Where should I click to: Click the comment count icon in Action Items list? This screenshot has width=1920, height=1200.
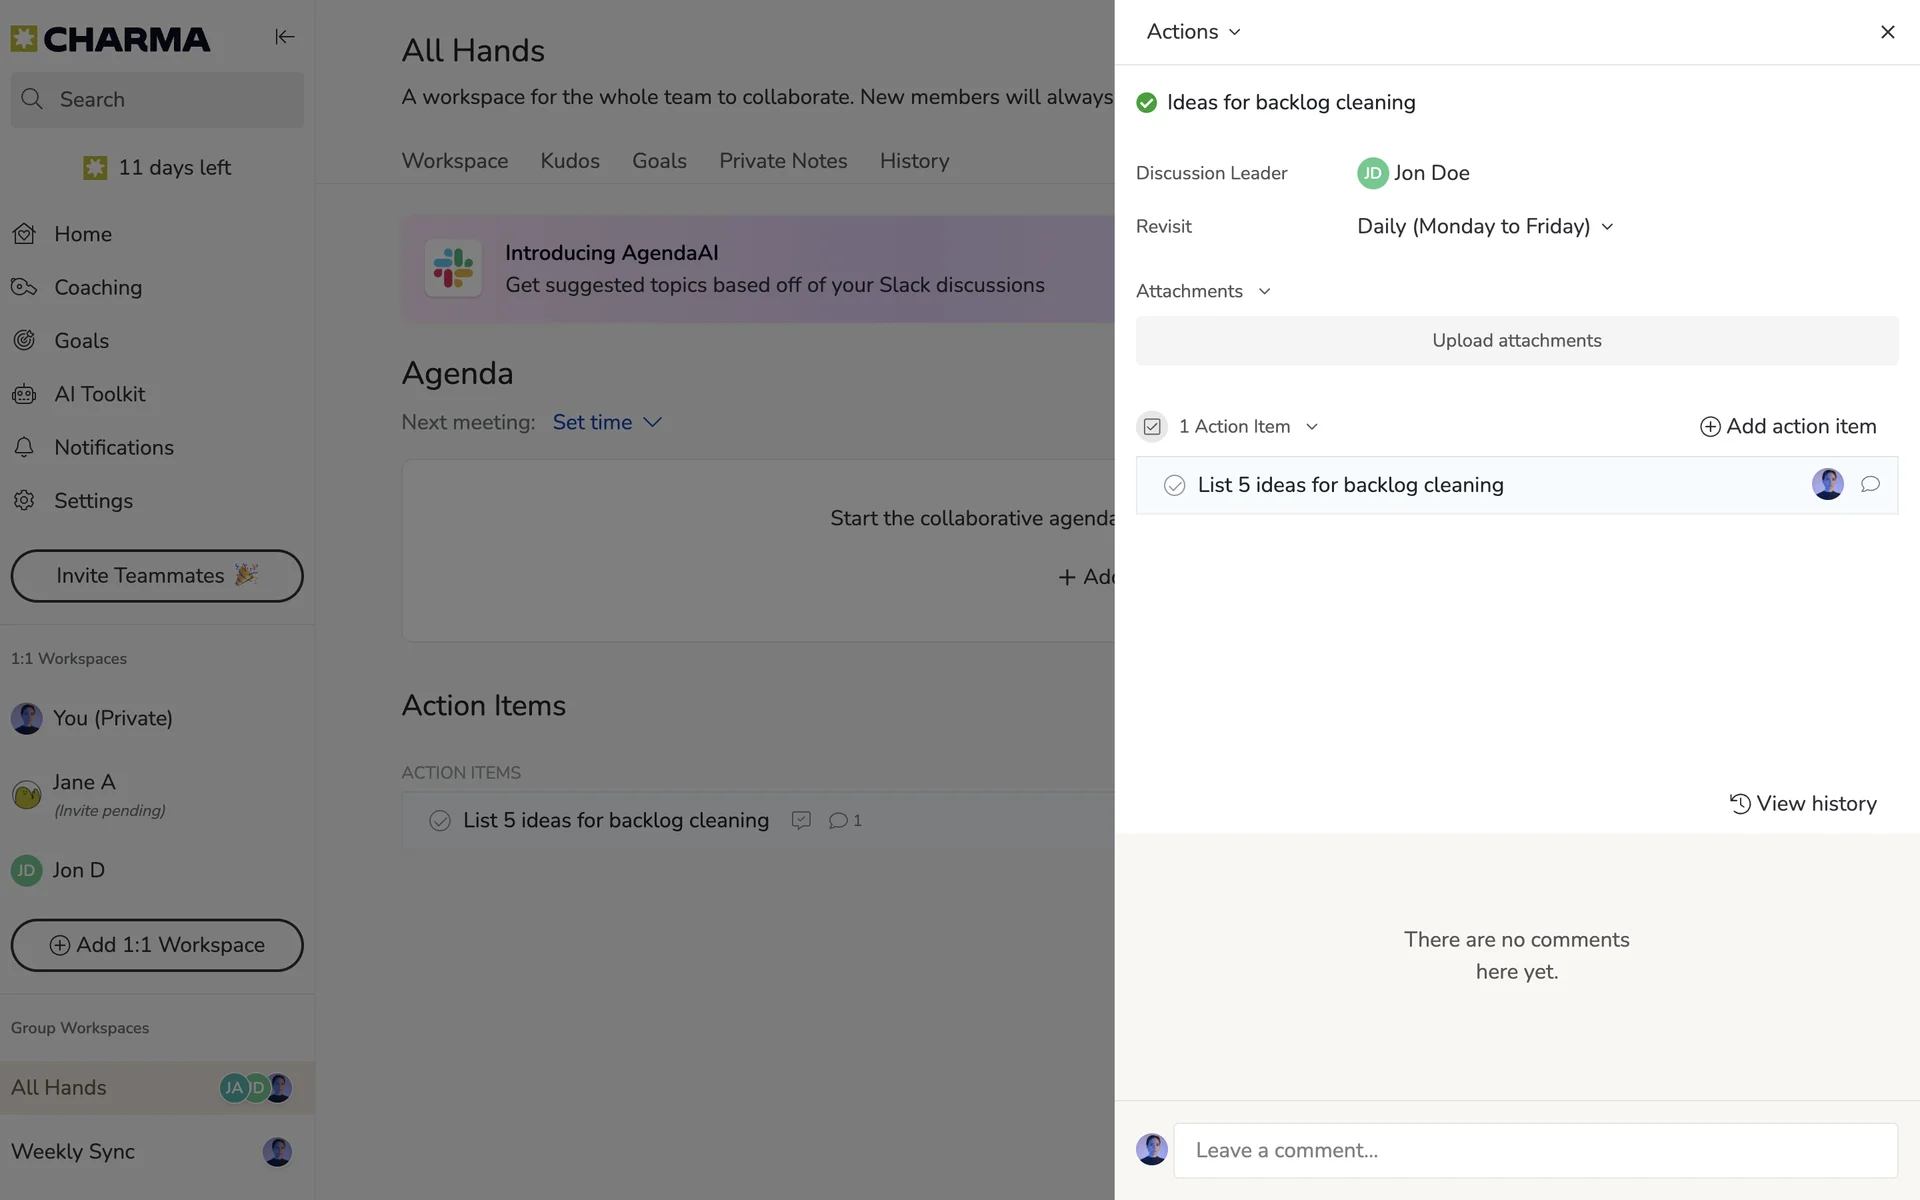tap(838, 821)
